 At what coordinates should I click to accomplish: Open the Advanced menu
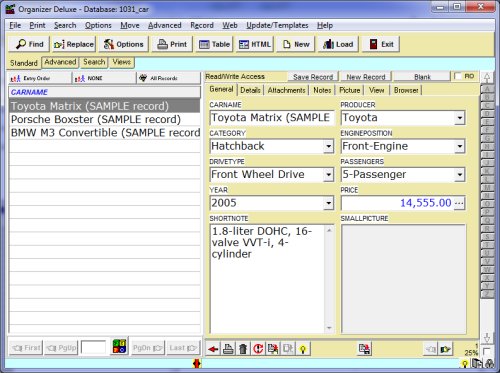click(165, 25)
